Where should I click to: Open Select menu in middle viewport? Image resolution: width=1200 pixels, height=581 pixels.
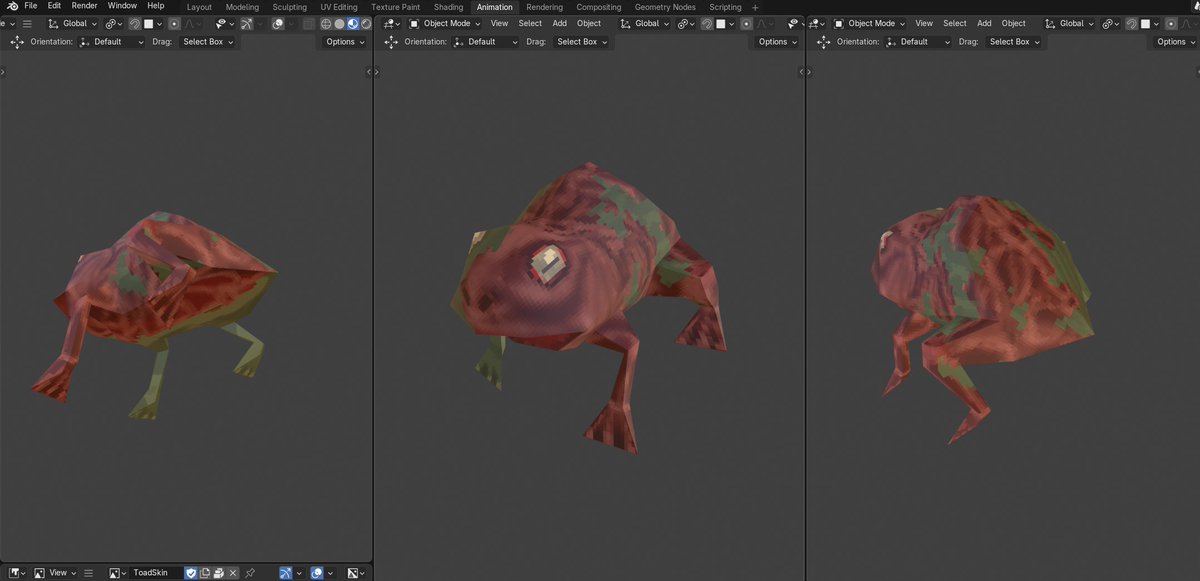530,23
